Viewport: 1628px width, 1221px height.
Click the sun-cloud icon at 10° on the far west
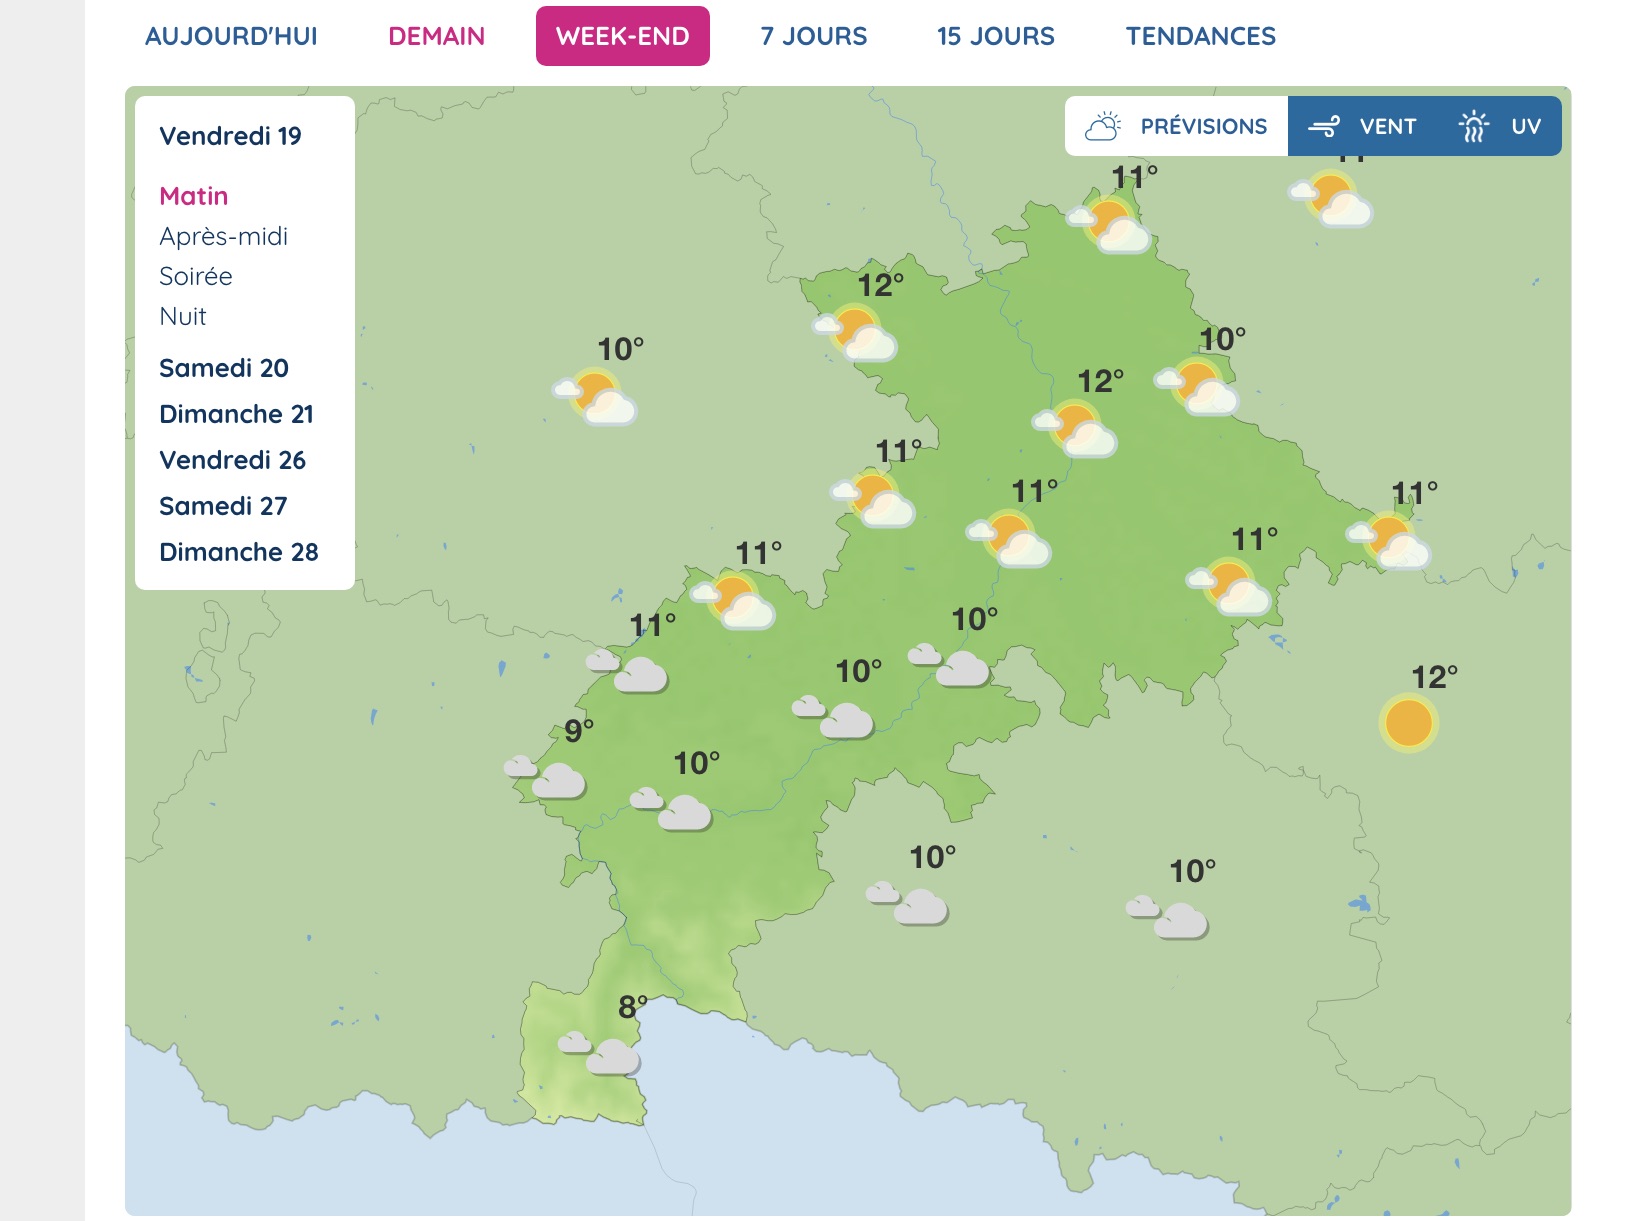pyautogui.click(x=595, y=397)
